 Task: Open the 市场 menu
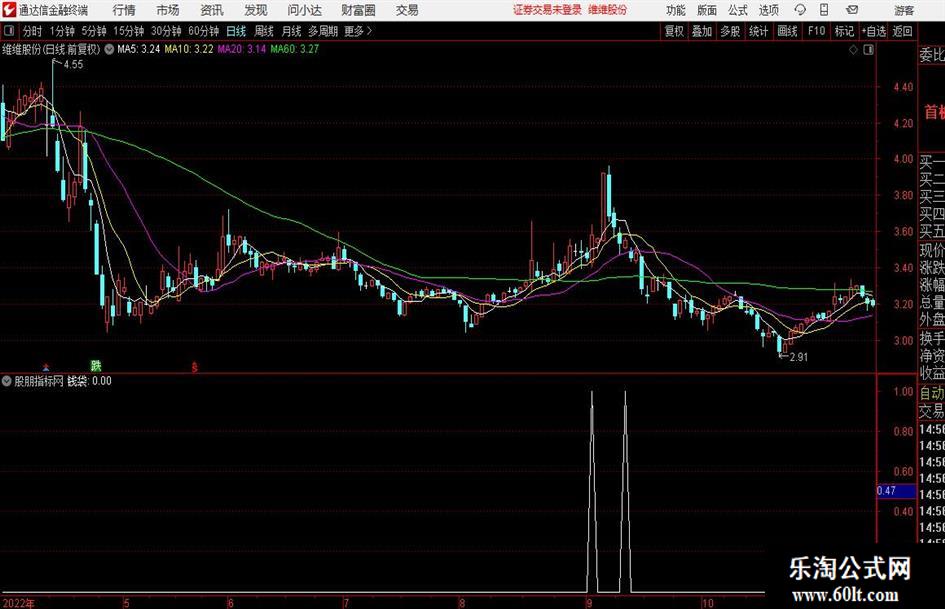[168, 10]
